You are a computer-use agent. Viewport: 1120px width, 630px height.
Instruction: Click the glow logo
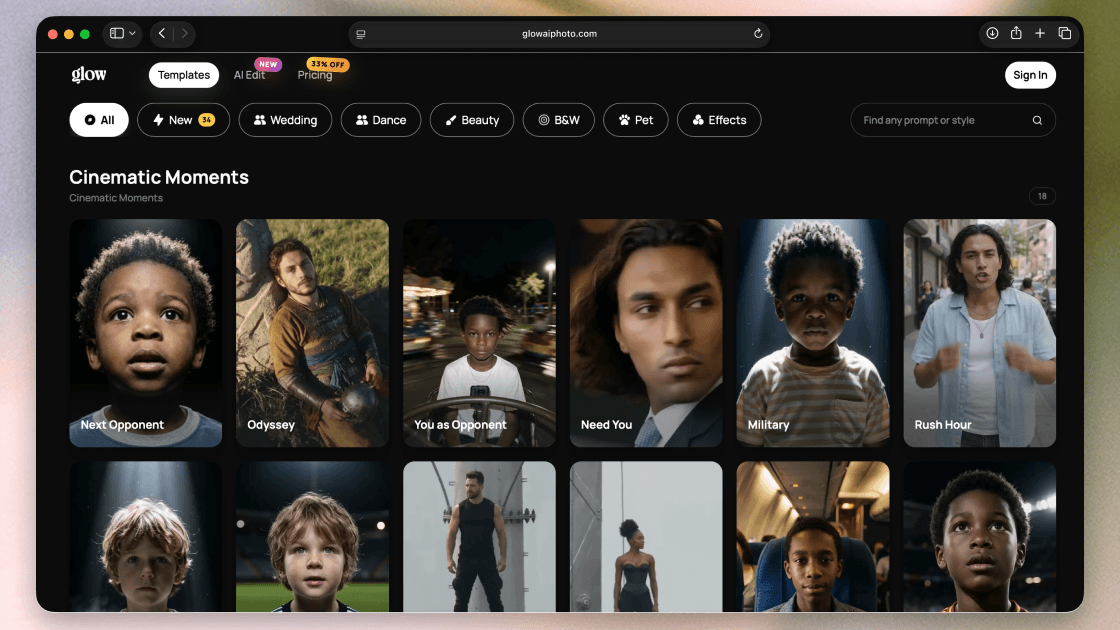[x=89, y=74]
